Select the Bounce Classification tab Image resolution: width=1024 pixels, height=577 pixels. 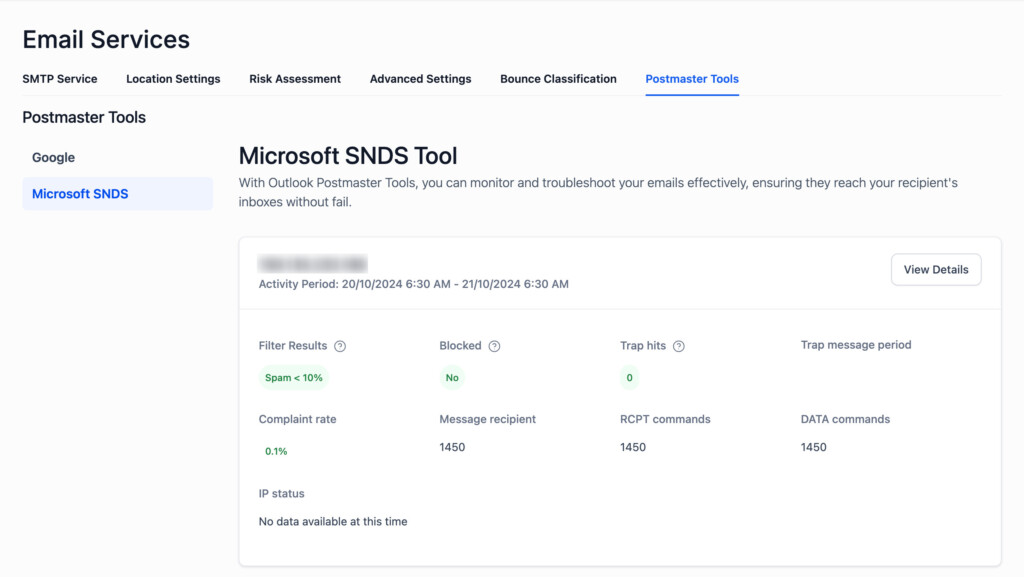558,79
